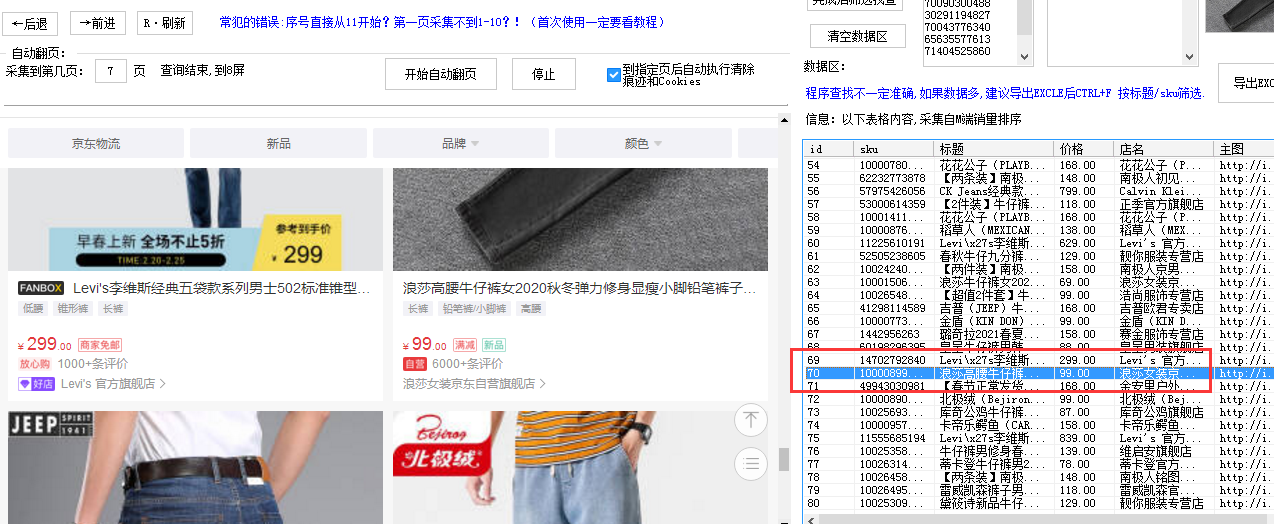
Task: Click the back-to-top arrow icon
Action: (750, 419)
